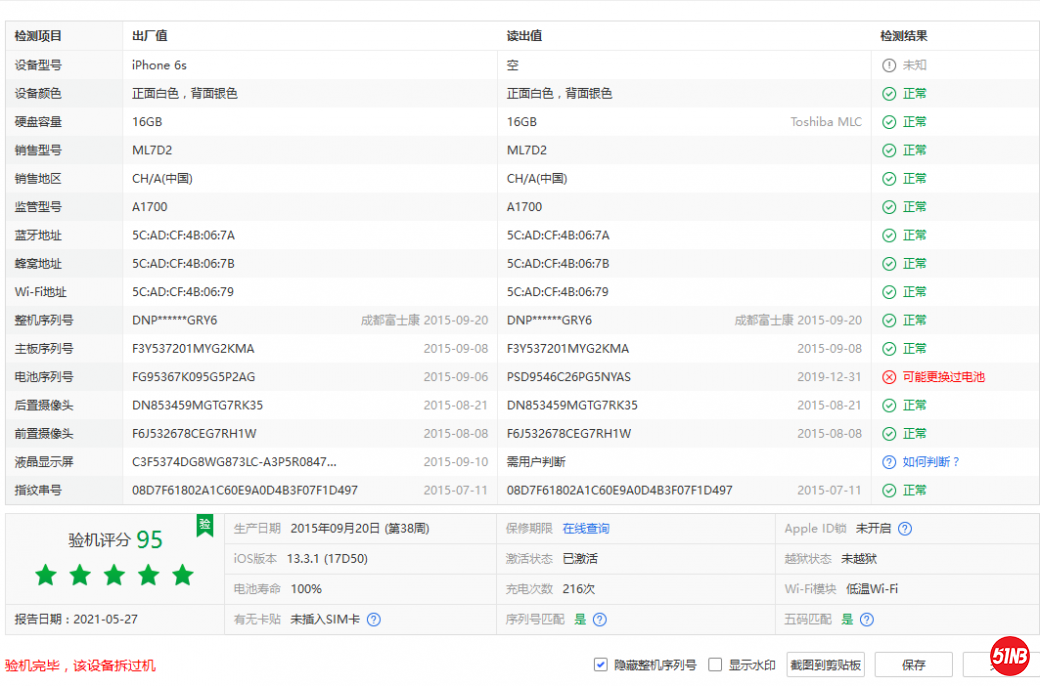The image size is (1040, 686).
Task: Click the green 验 badge on score panel
Action: [205, 525]
